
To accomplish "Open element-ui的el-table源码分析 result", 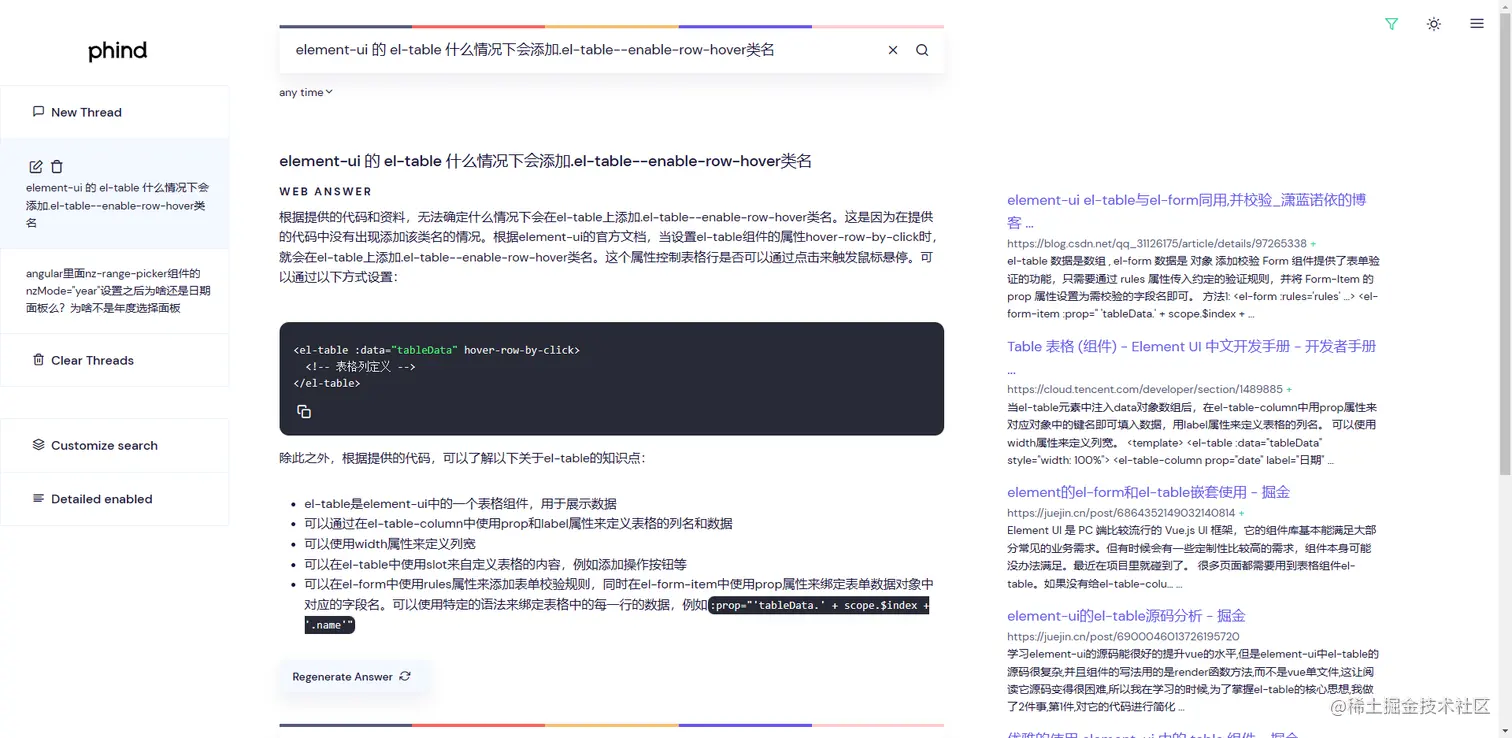I will 1126,615.
